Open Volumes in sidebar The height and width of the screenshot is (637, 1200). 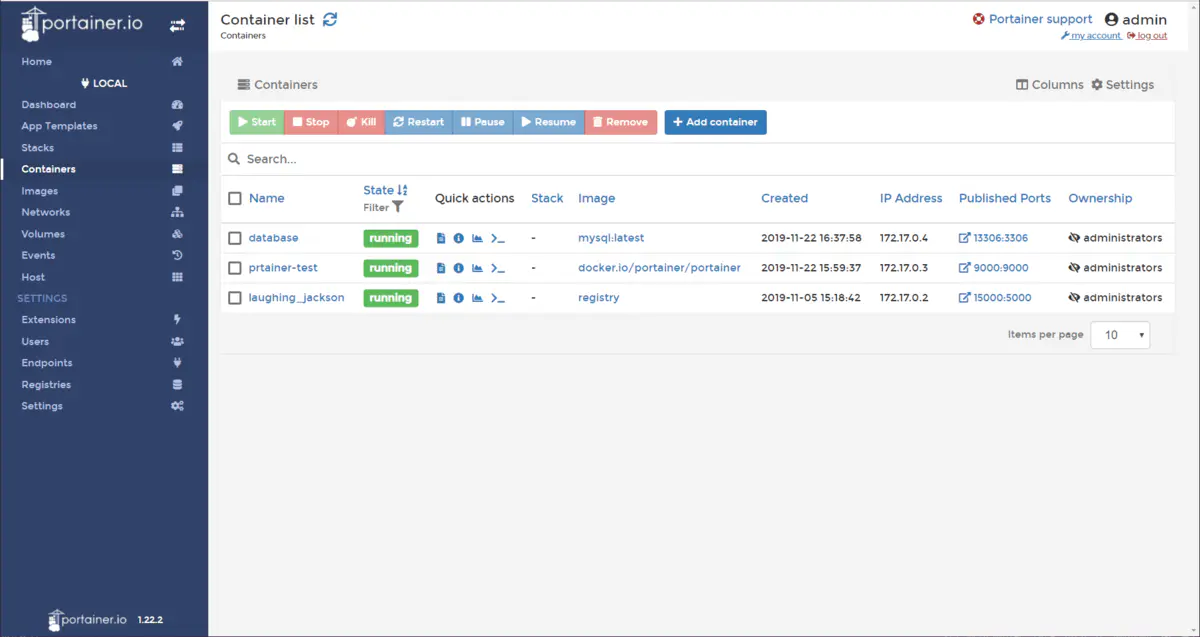click(x=104, y=234)
